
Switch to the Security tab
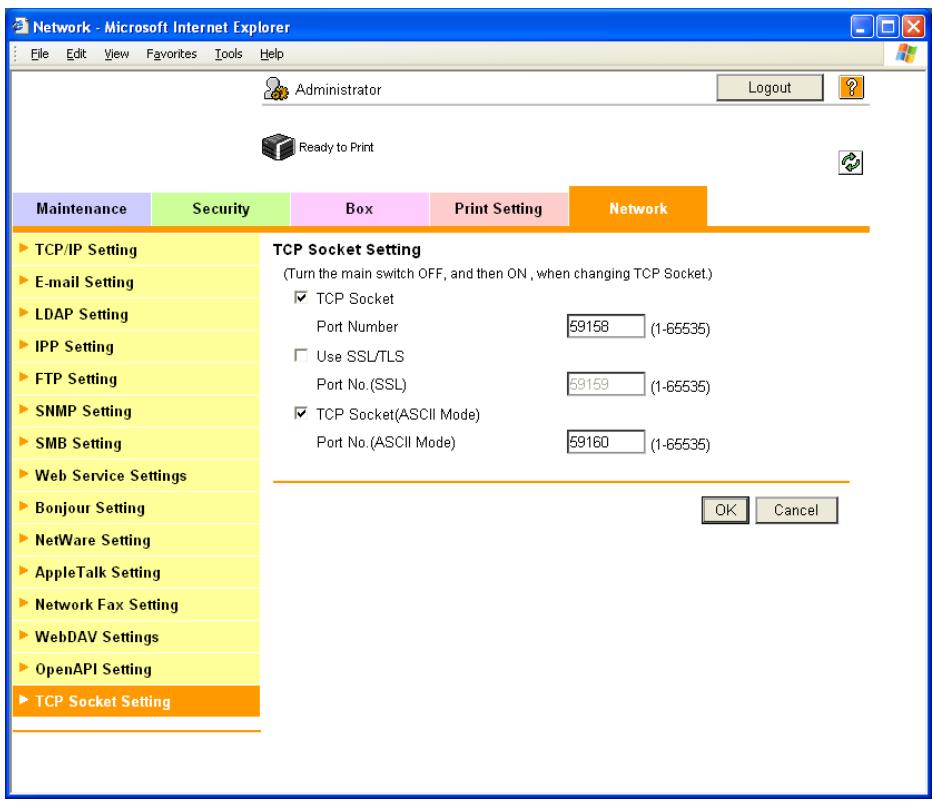click(221, 209)
